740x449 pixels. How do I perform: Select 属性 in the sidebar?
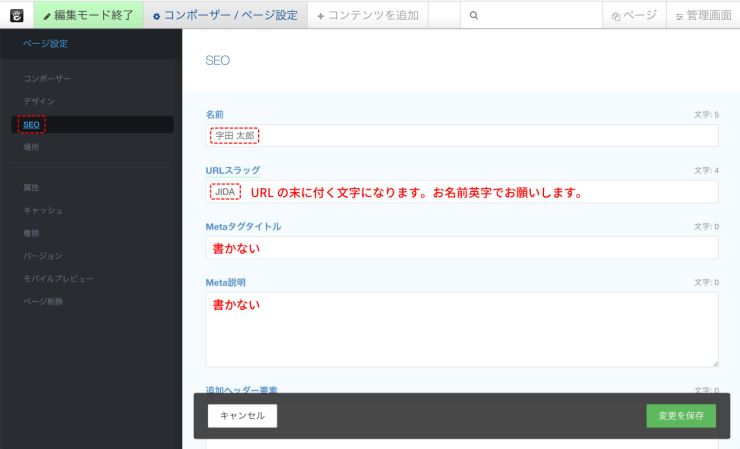pyautogui.click(x=31, y=187)
